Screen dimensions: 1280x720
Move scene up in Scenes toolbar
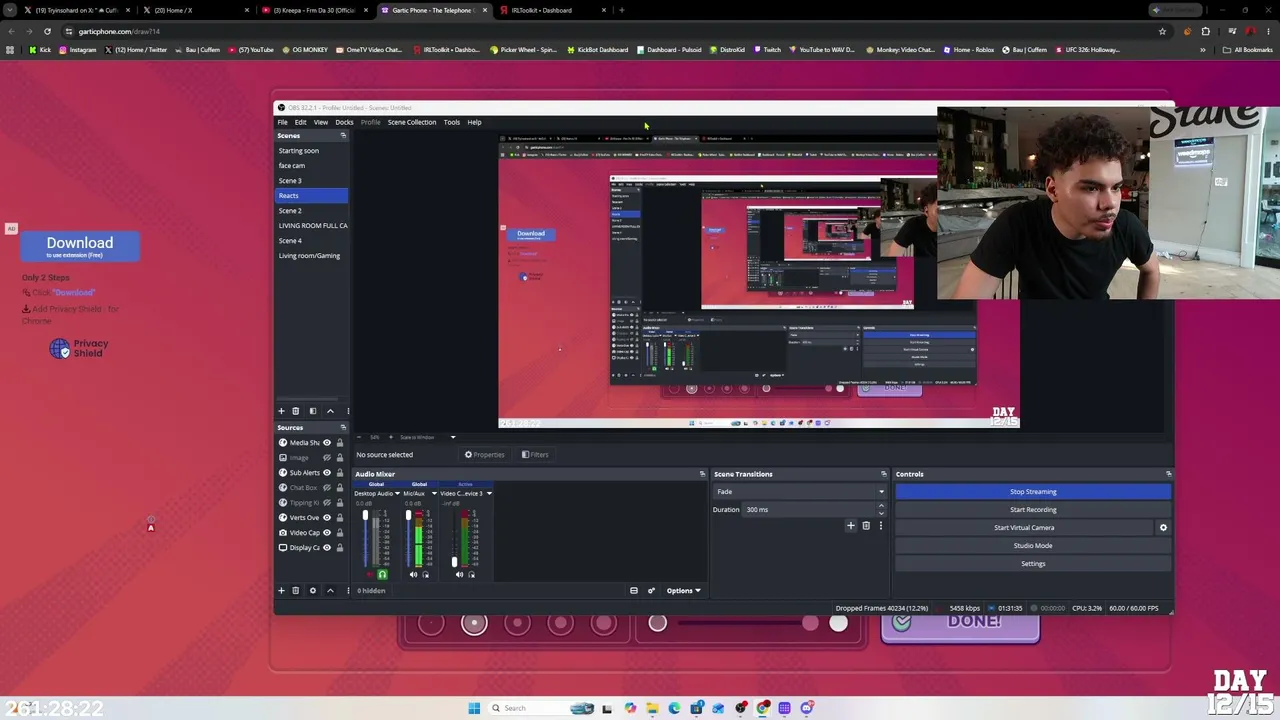coord(330,411)
